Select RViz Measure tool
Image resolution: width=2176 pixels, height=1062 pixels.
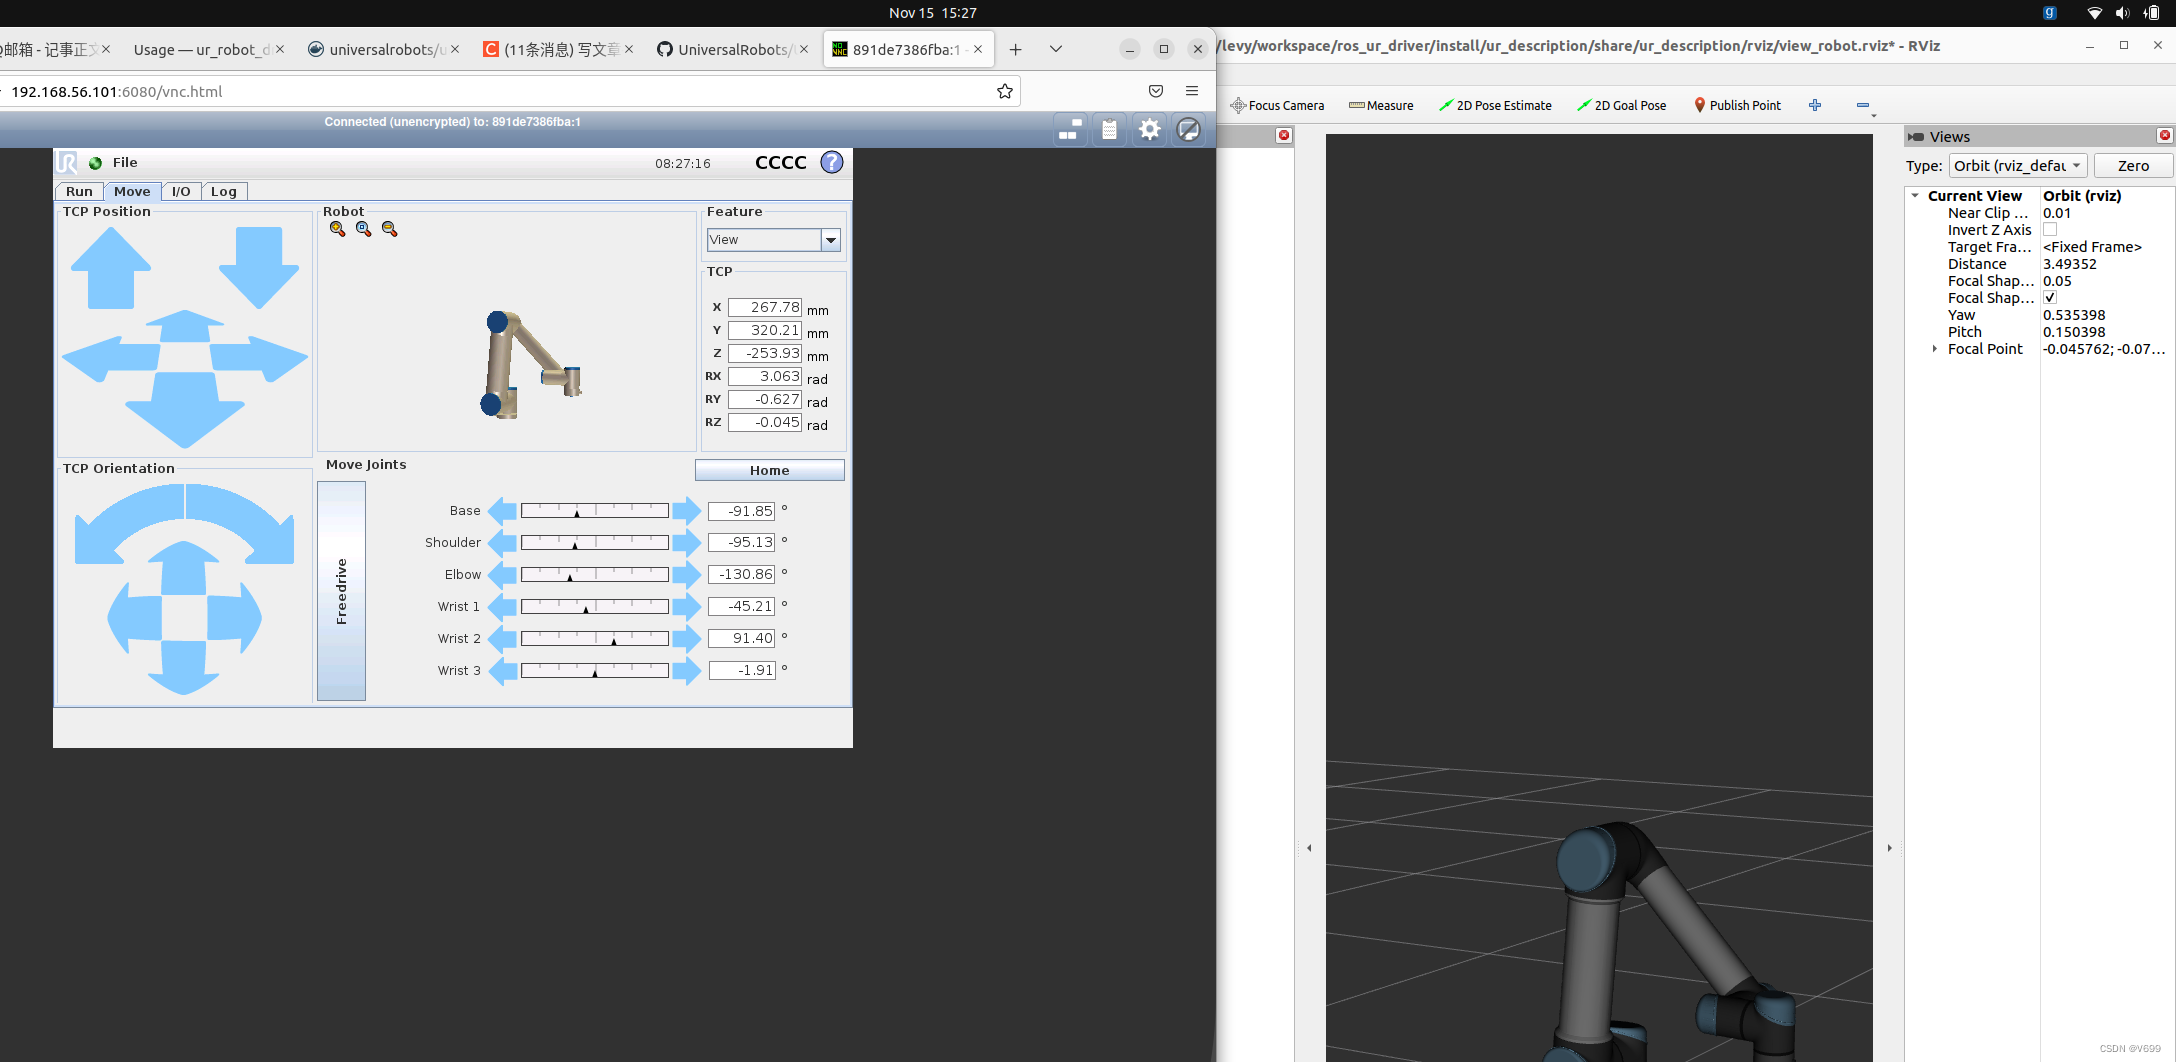pos(1381,105)
